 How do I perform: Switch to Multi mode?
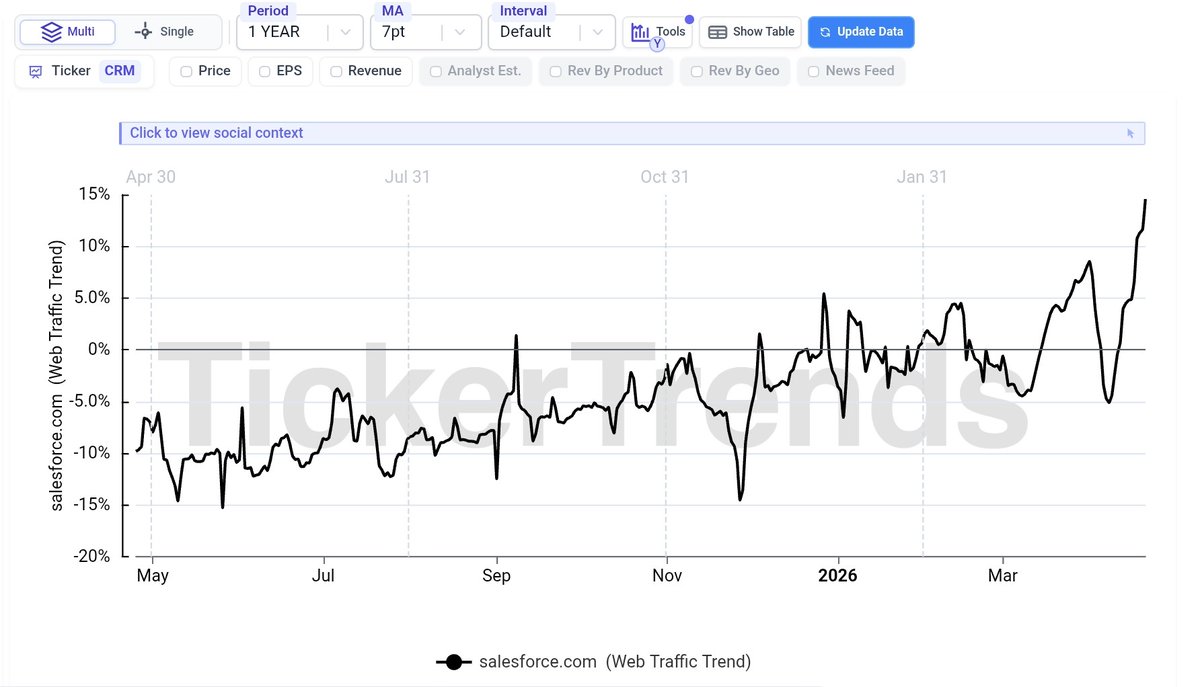[68, 32]
